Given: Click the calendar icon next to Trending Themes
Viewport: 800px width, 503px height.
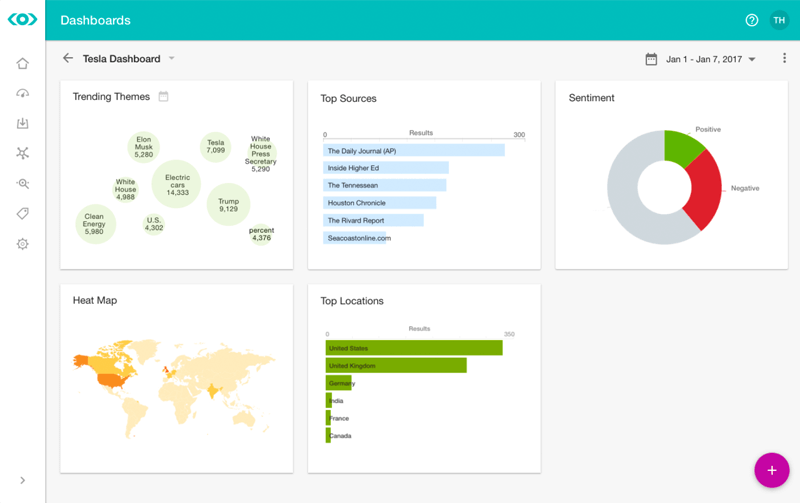Looking at the screenshot, I should click(x=163, y=96).
